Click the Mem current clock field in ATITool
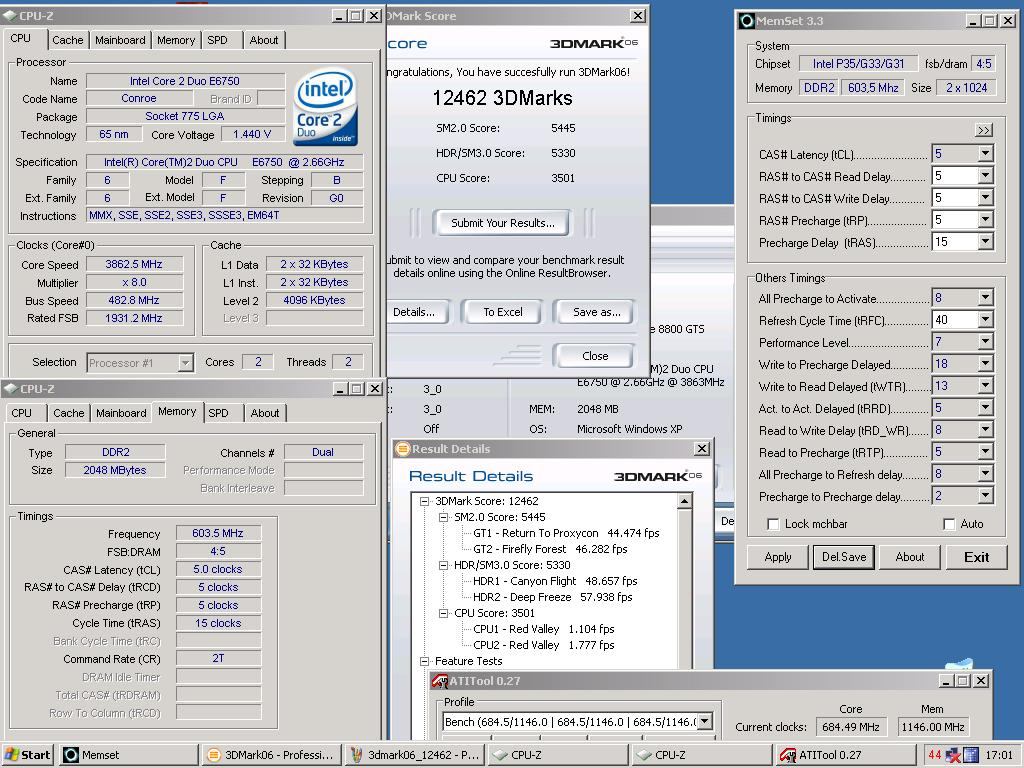 point(933,727)
